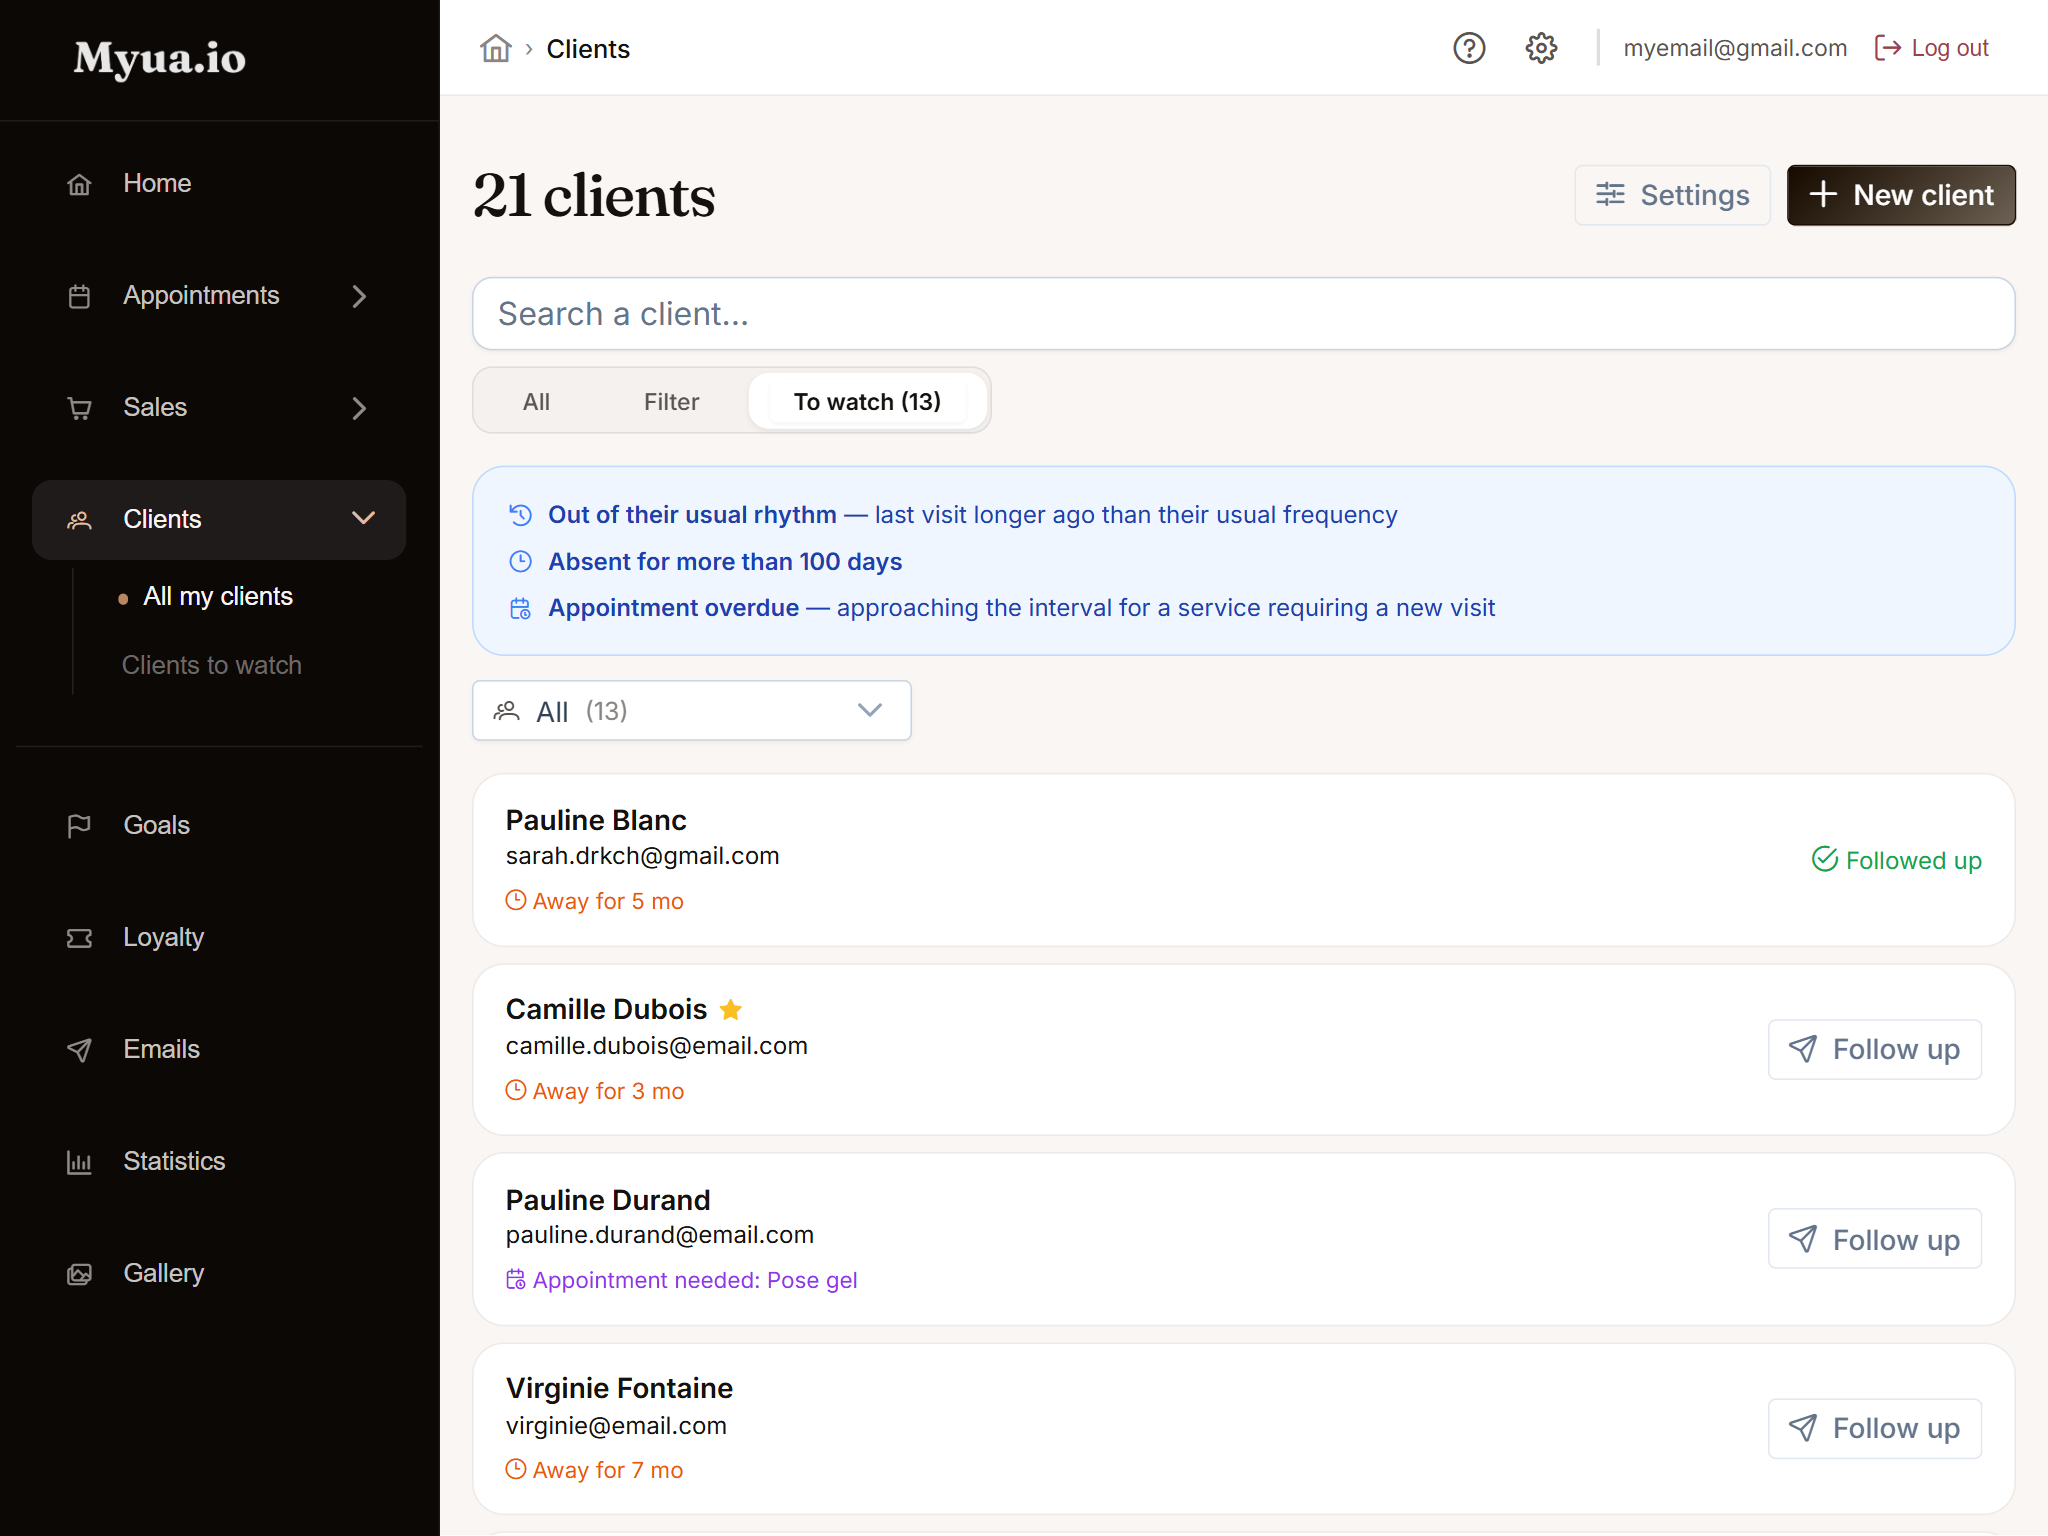Click the sliders icon in Settings button
2048x1536 pixels.
1610,194
